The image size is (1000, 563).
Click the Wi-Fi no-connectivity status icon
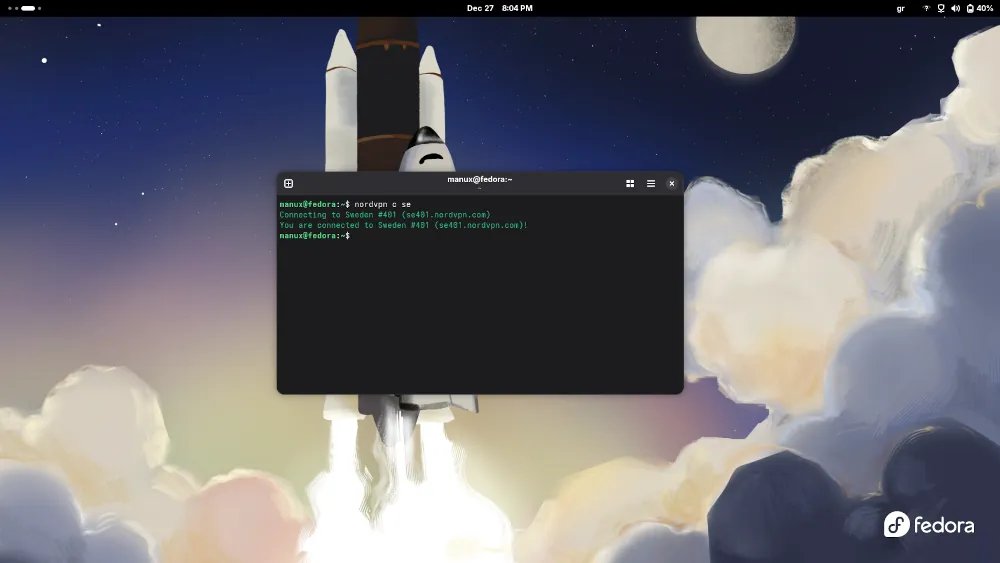(x=927, y=8)
